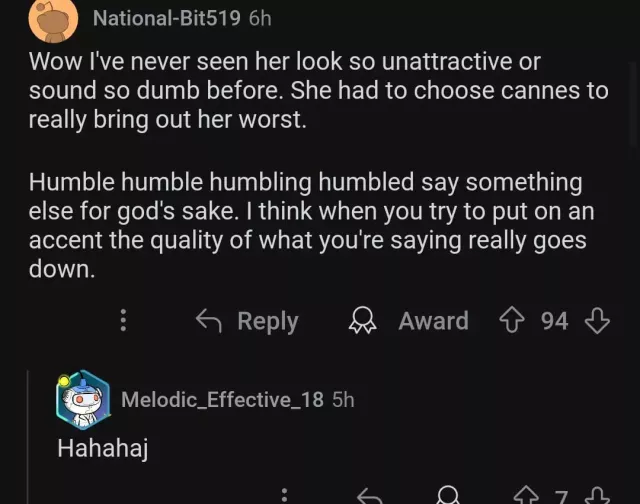The width and height of the screenshot is (640, 504).
Task: Open three-dot options under Hahahaj reply
Action: [285, 496]
